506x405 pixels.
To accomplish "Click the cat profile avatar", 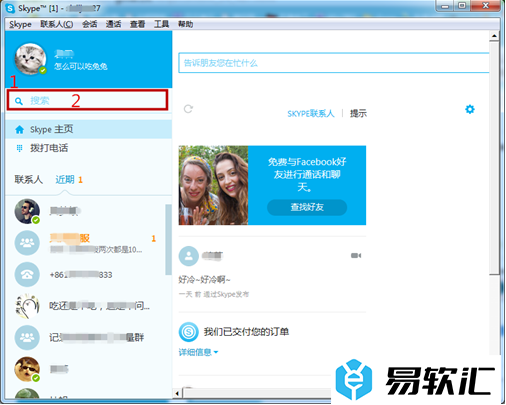I will click(30, 59).
